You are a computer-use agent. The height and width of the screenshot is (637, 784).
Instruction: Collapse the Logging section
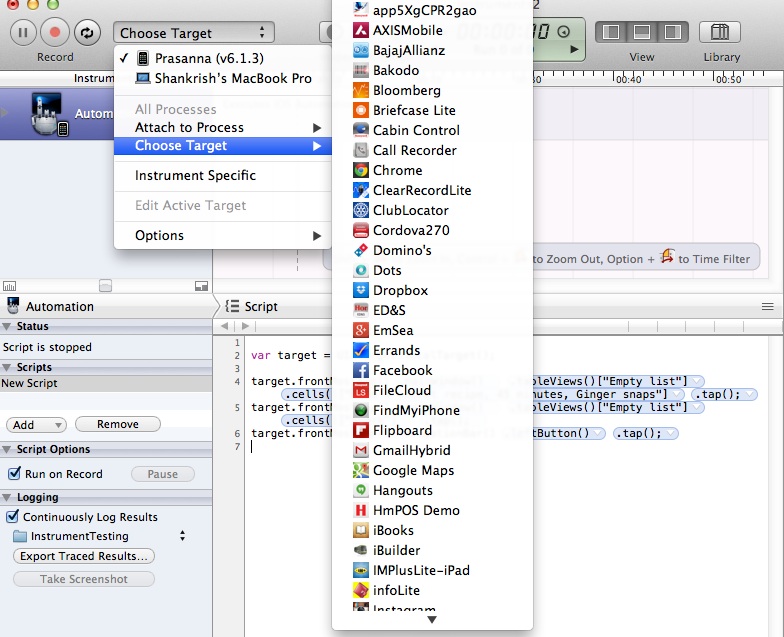tap(6, 498)
